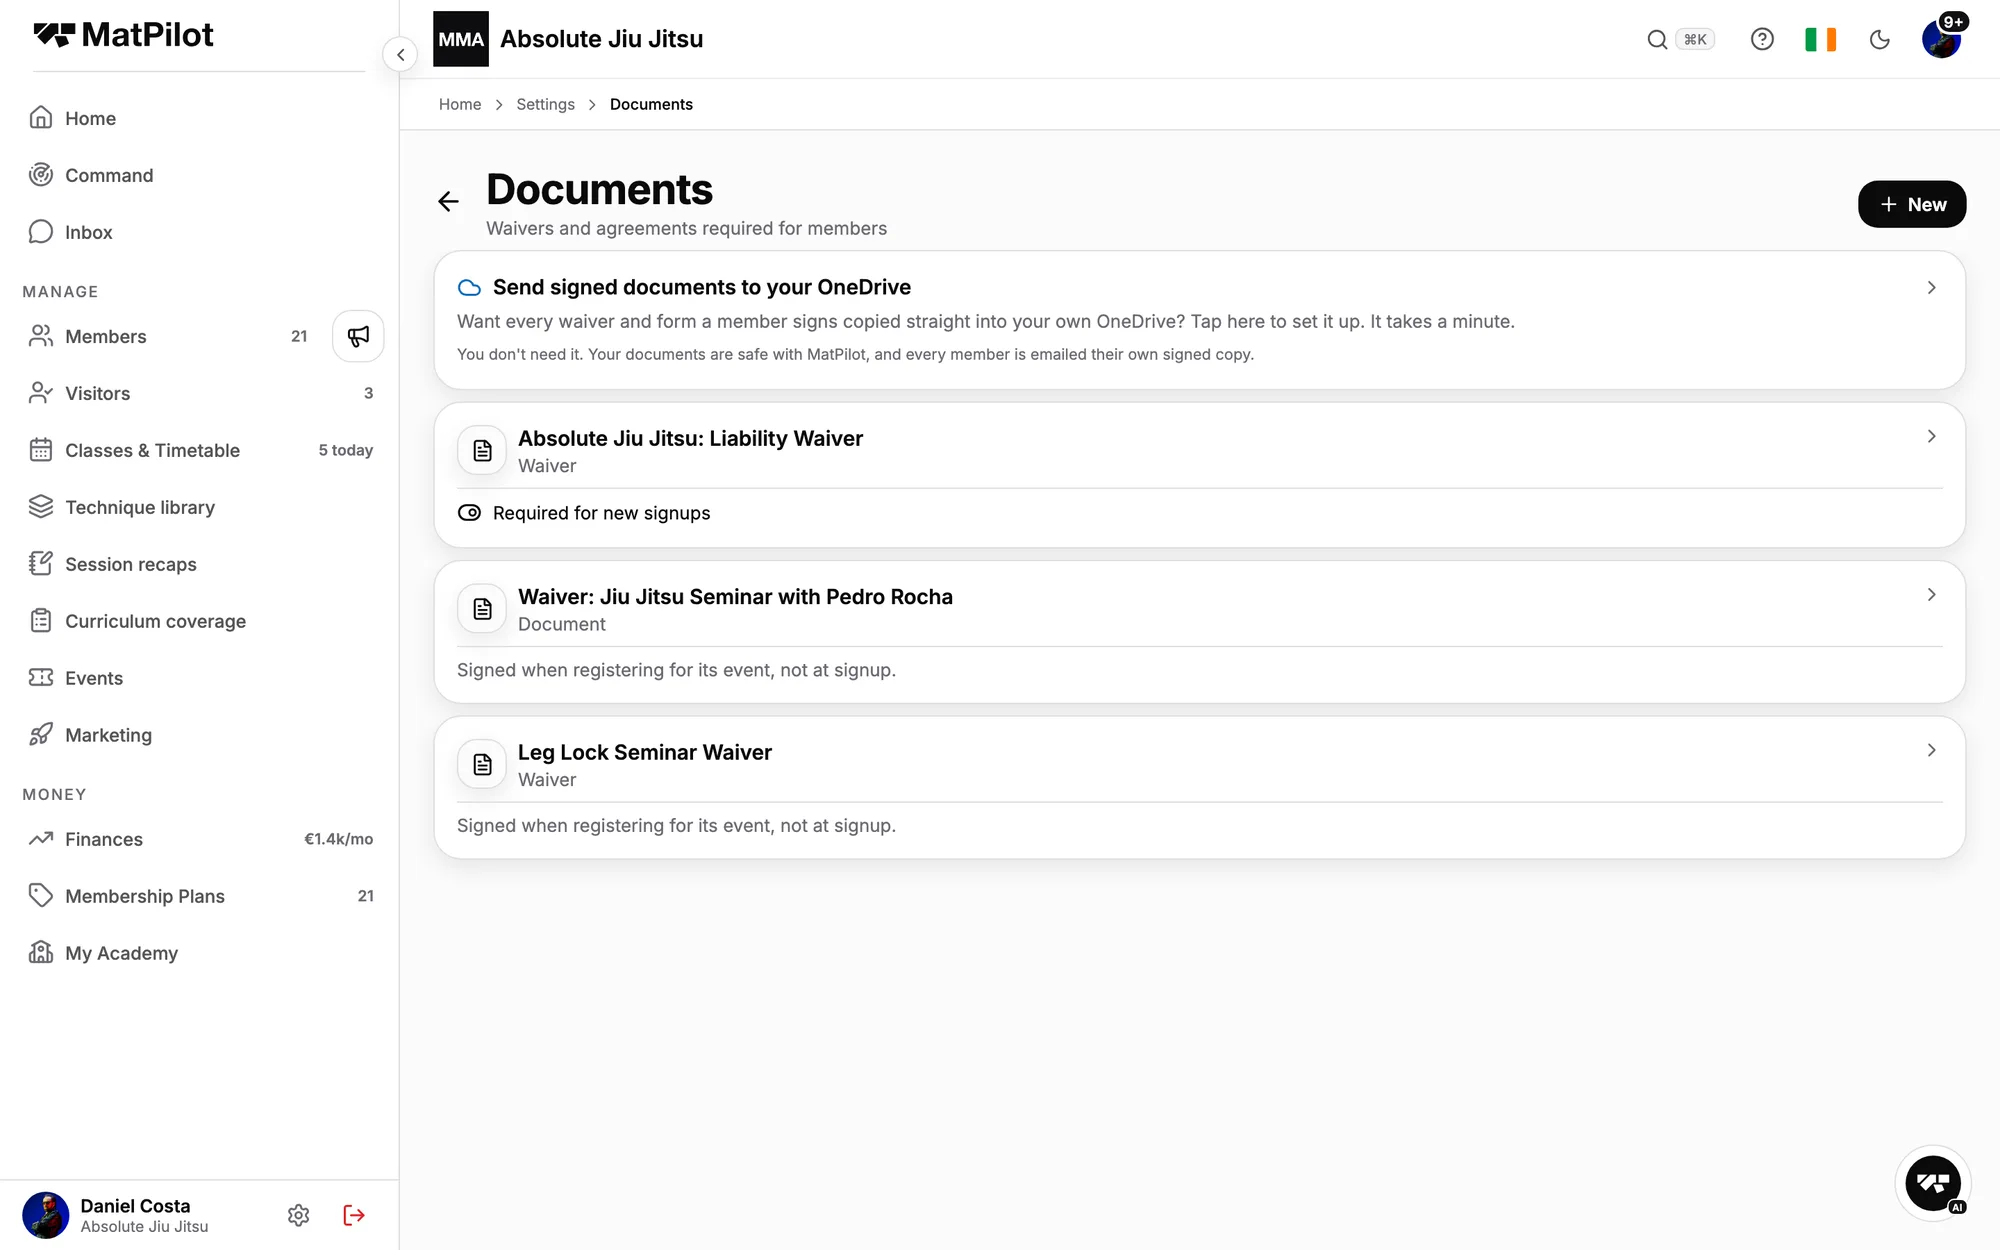Open settings gear next to Daniel Costa
The width and height of the screenshot is (2000, 1250).
tap(298, 1215)
